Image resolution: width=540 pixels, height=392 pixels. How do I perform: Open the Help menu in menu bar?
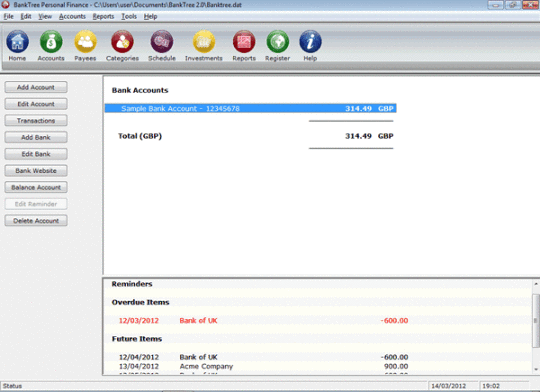[x=150, y=16]
